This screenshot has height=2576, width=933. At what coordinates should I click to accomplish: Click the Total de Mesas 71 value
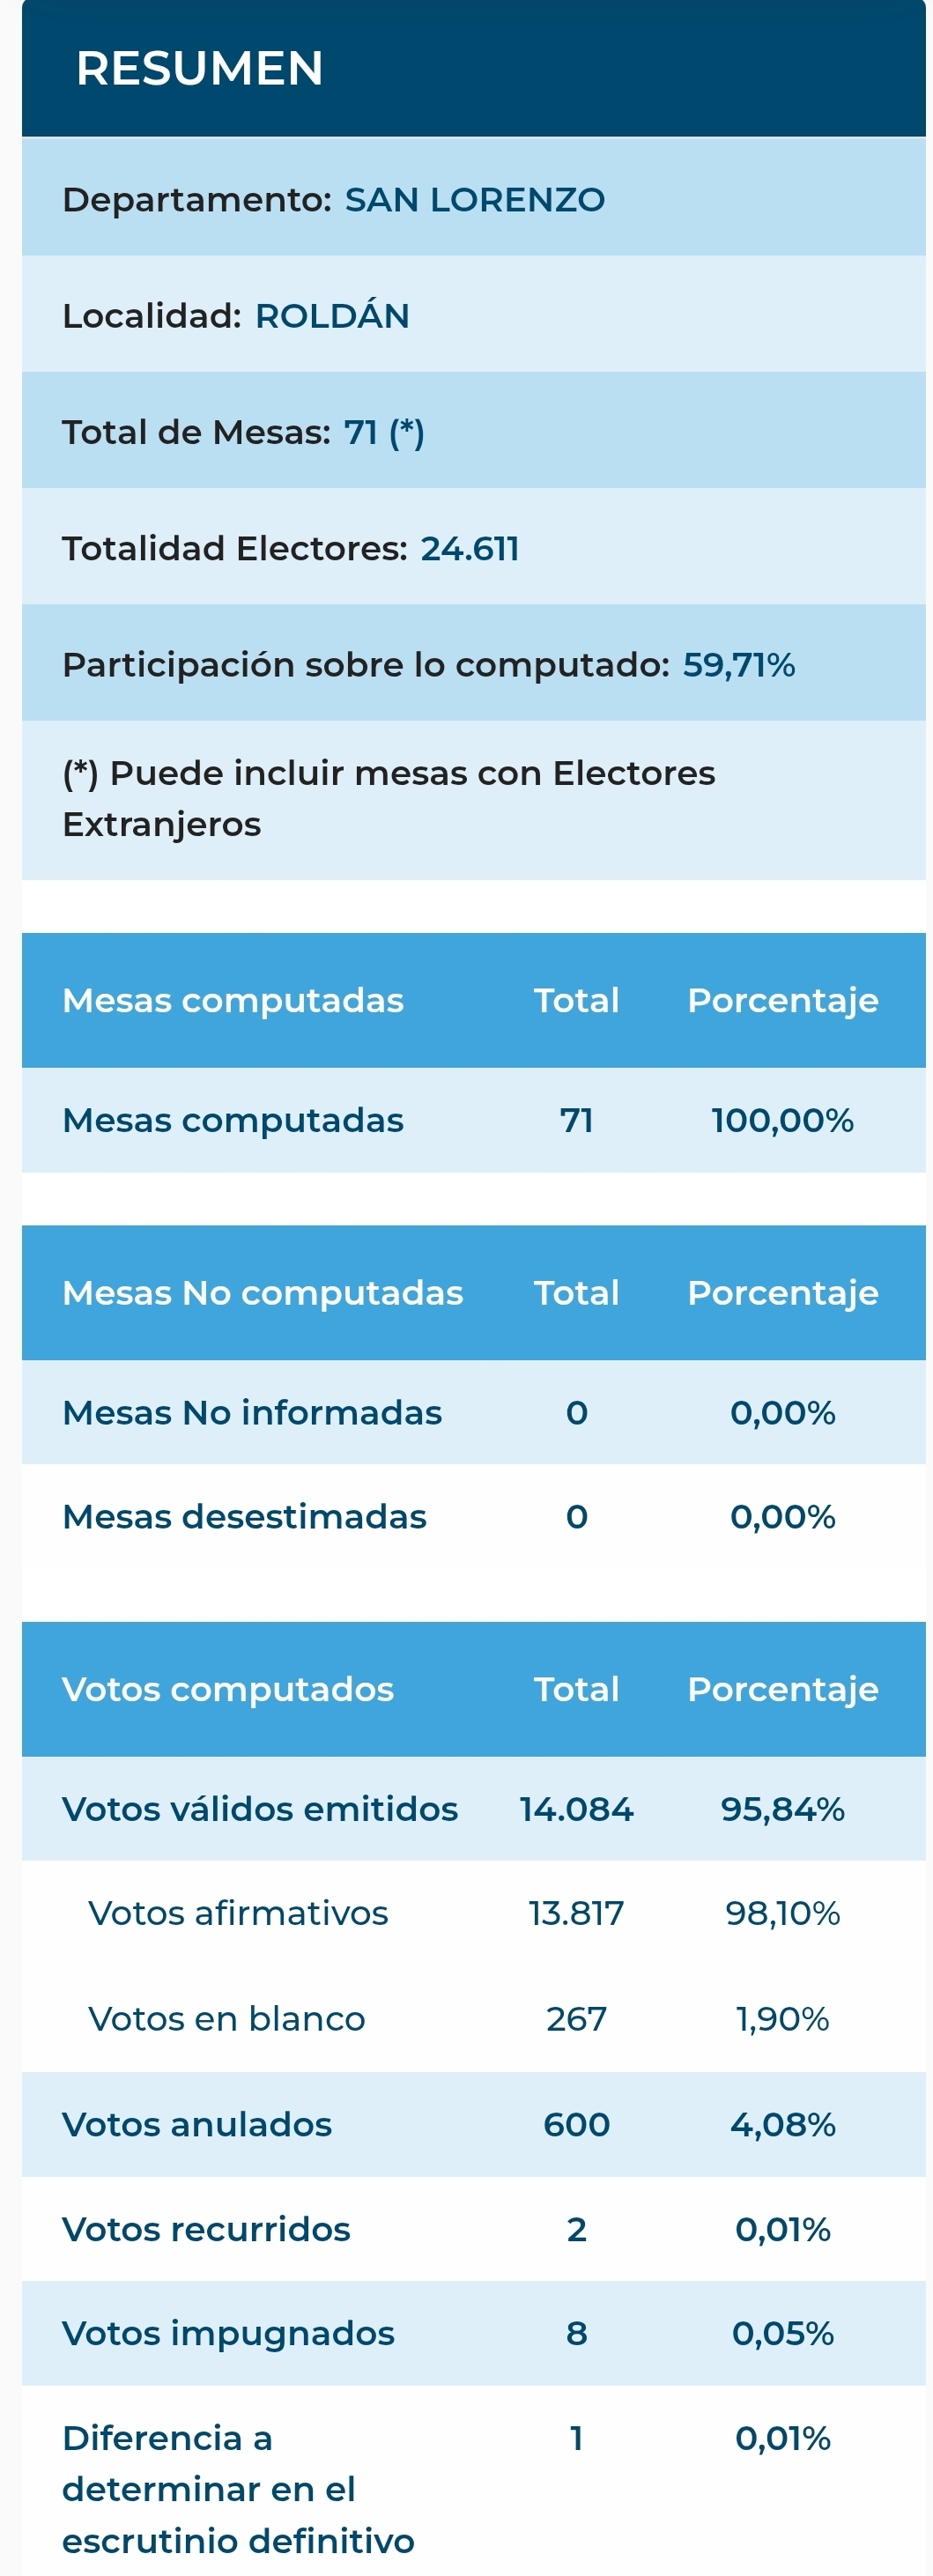[x=384, y=432]
